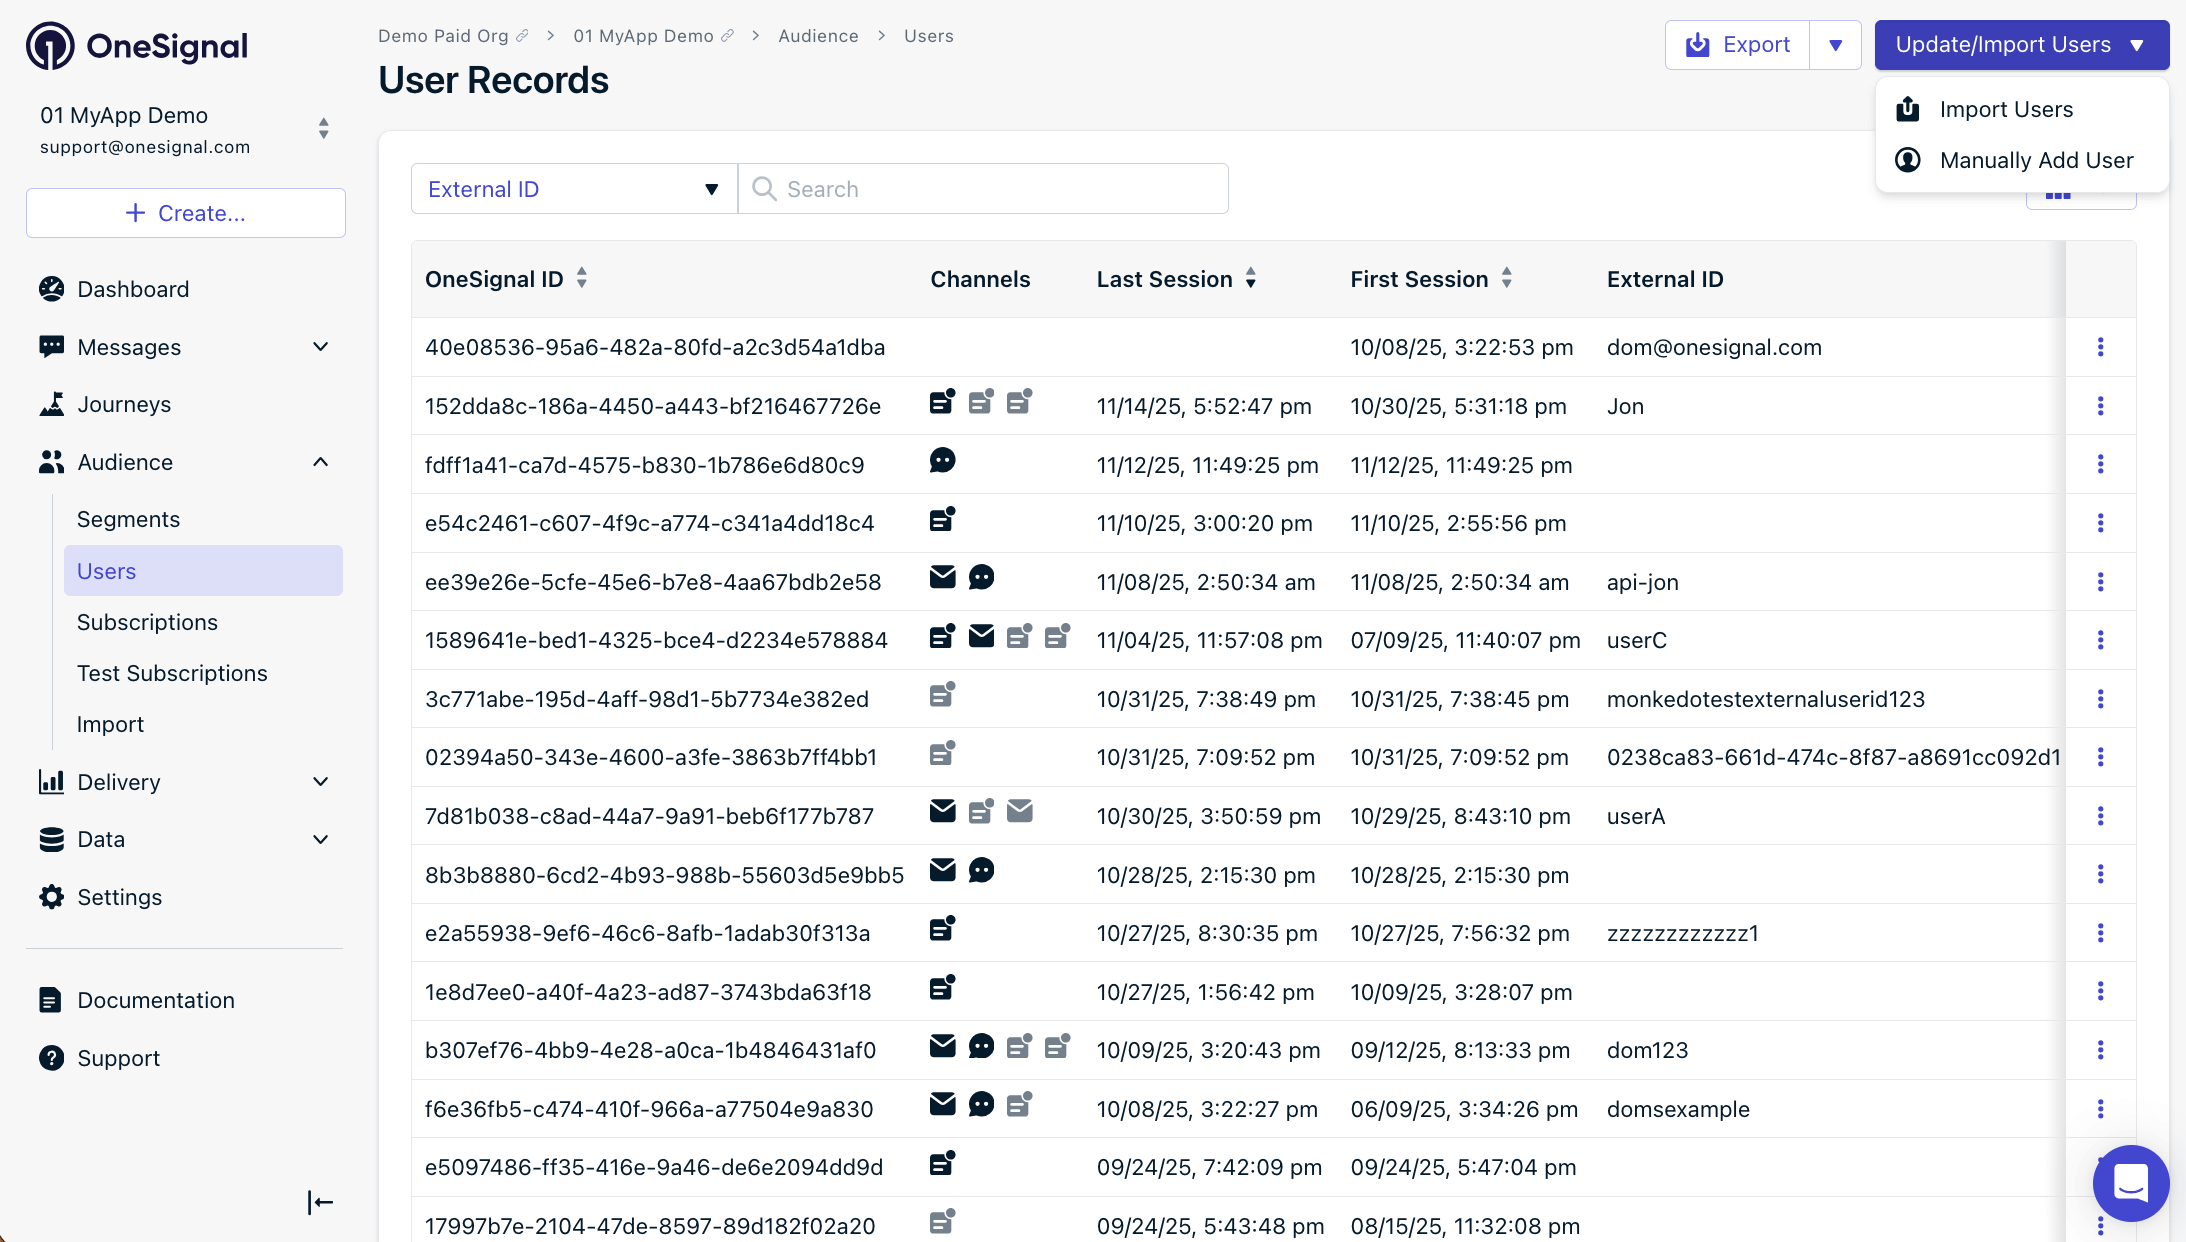
Task: Expand the Export options arrow
Action: tap(1835, 45)
